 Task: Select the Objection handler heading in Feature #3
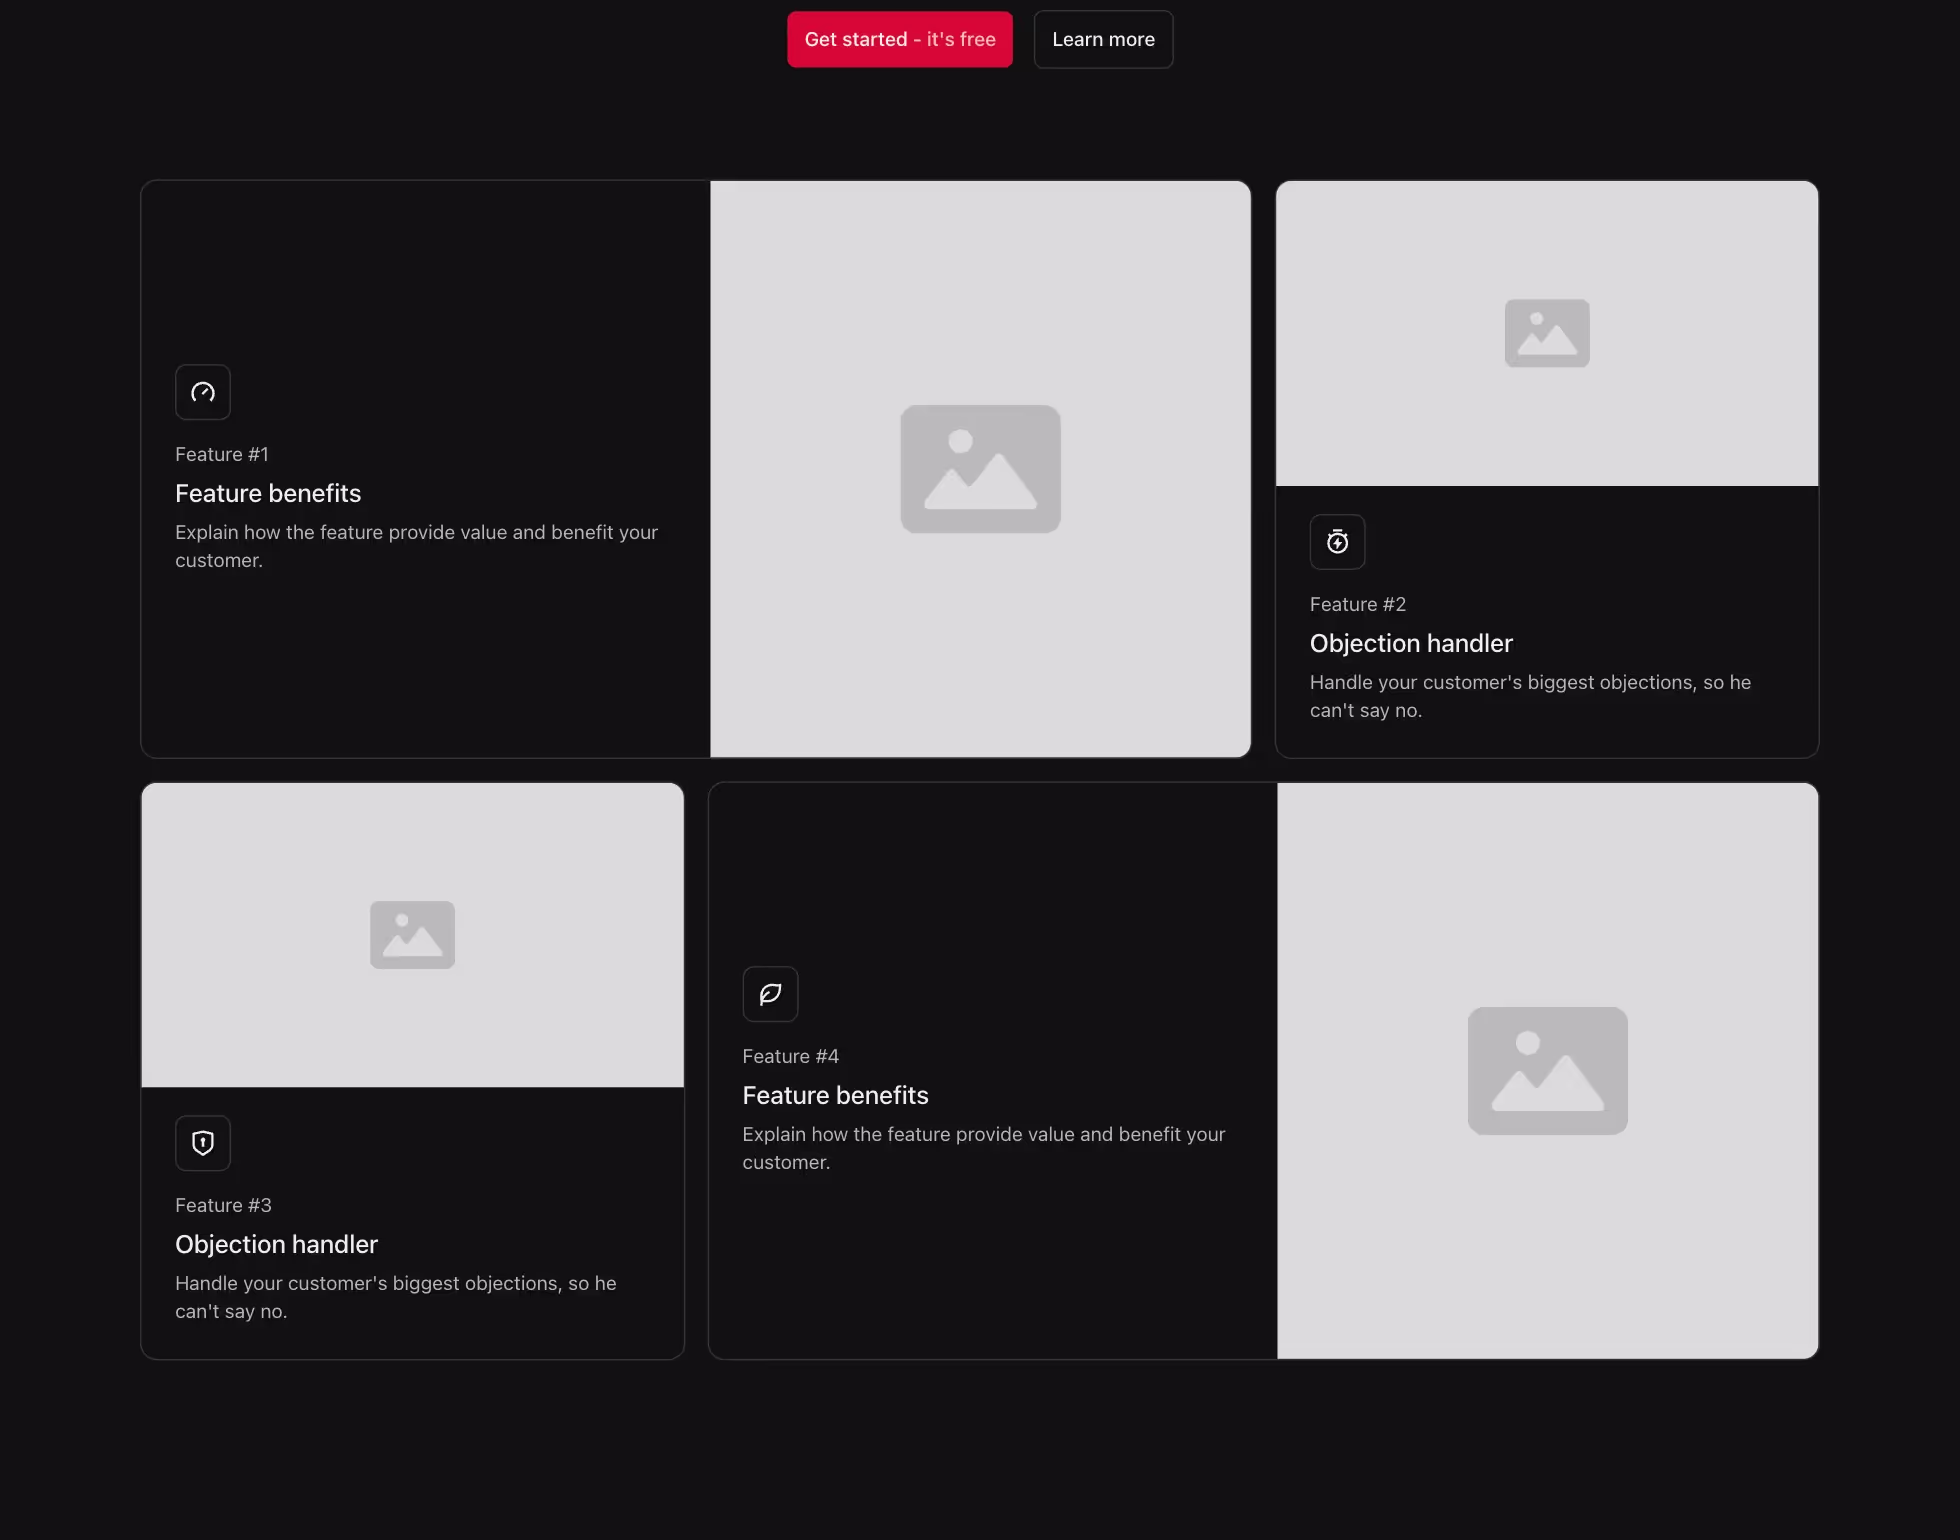point(276,1244)
